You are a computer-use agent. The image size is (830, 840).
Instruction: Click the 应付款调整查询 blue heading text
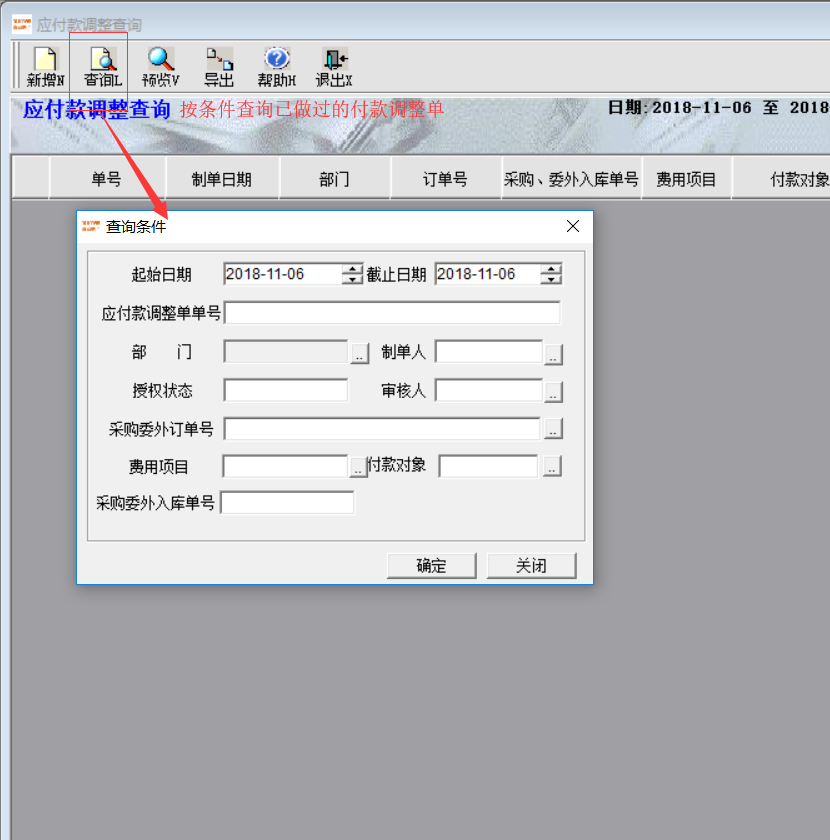pyautogui.click(x=96, y=110)
